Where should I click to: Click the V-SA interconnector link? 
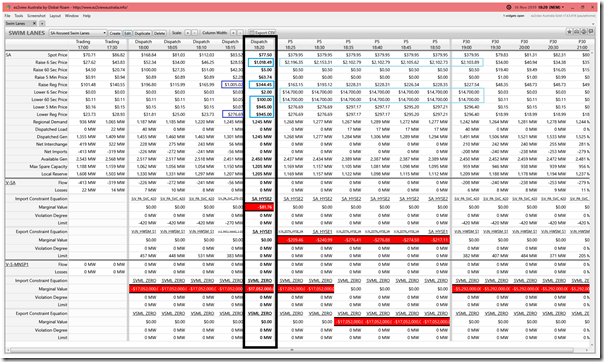coord(10,183)
